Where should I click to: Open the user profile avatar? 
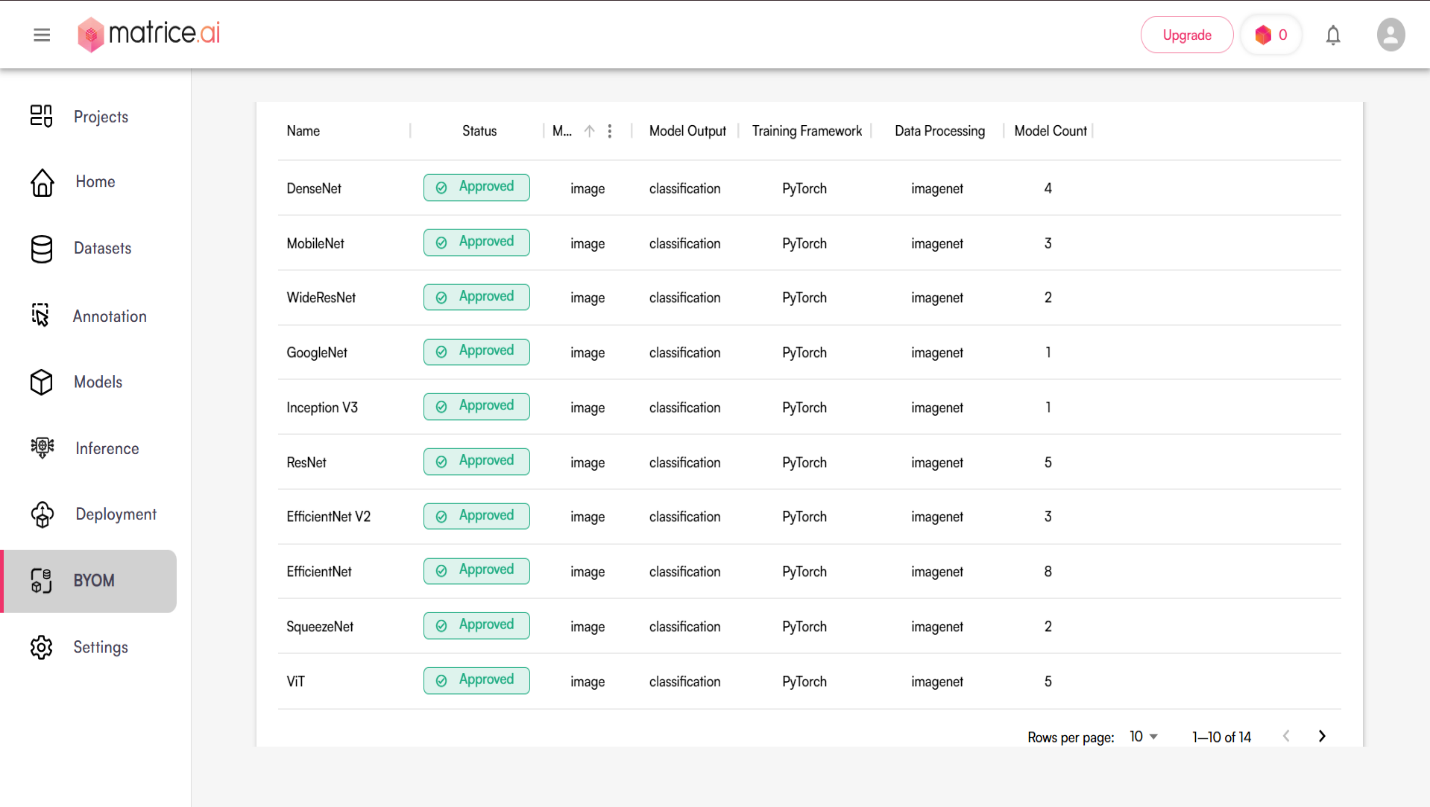1390,35
